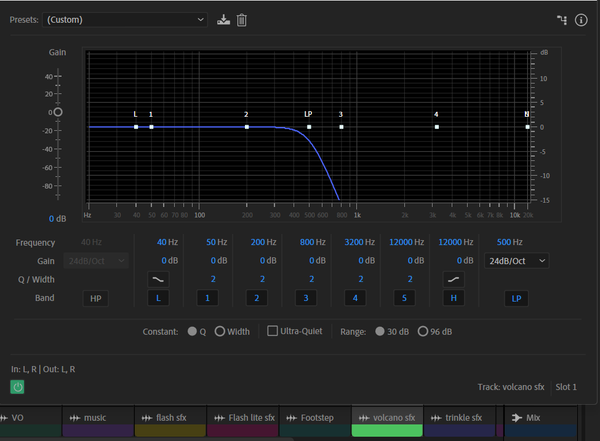Viewport: 600px width, 441px height.
Task: Click the master Gain slider handle
Action: coord(58,112)
